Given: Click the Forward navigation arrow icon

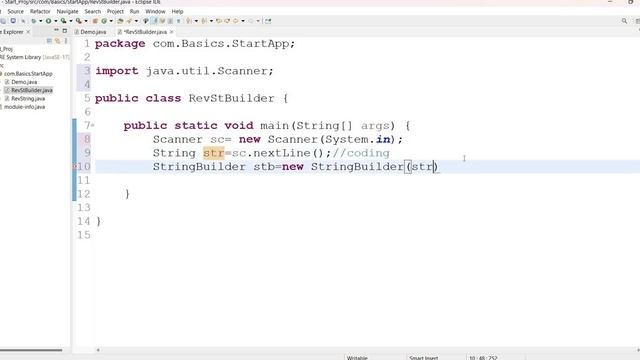Looking at the screenshot, I should coord(251,21).
